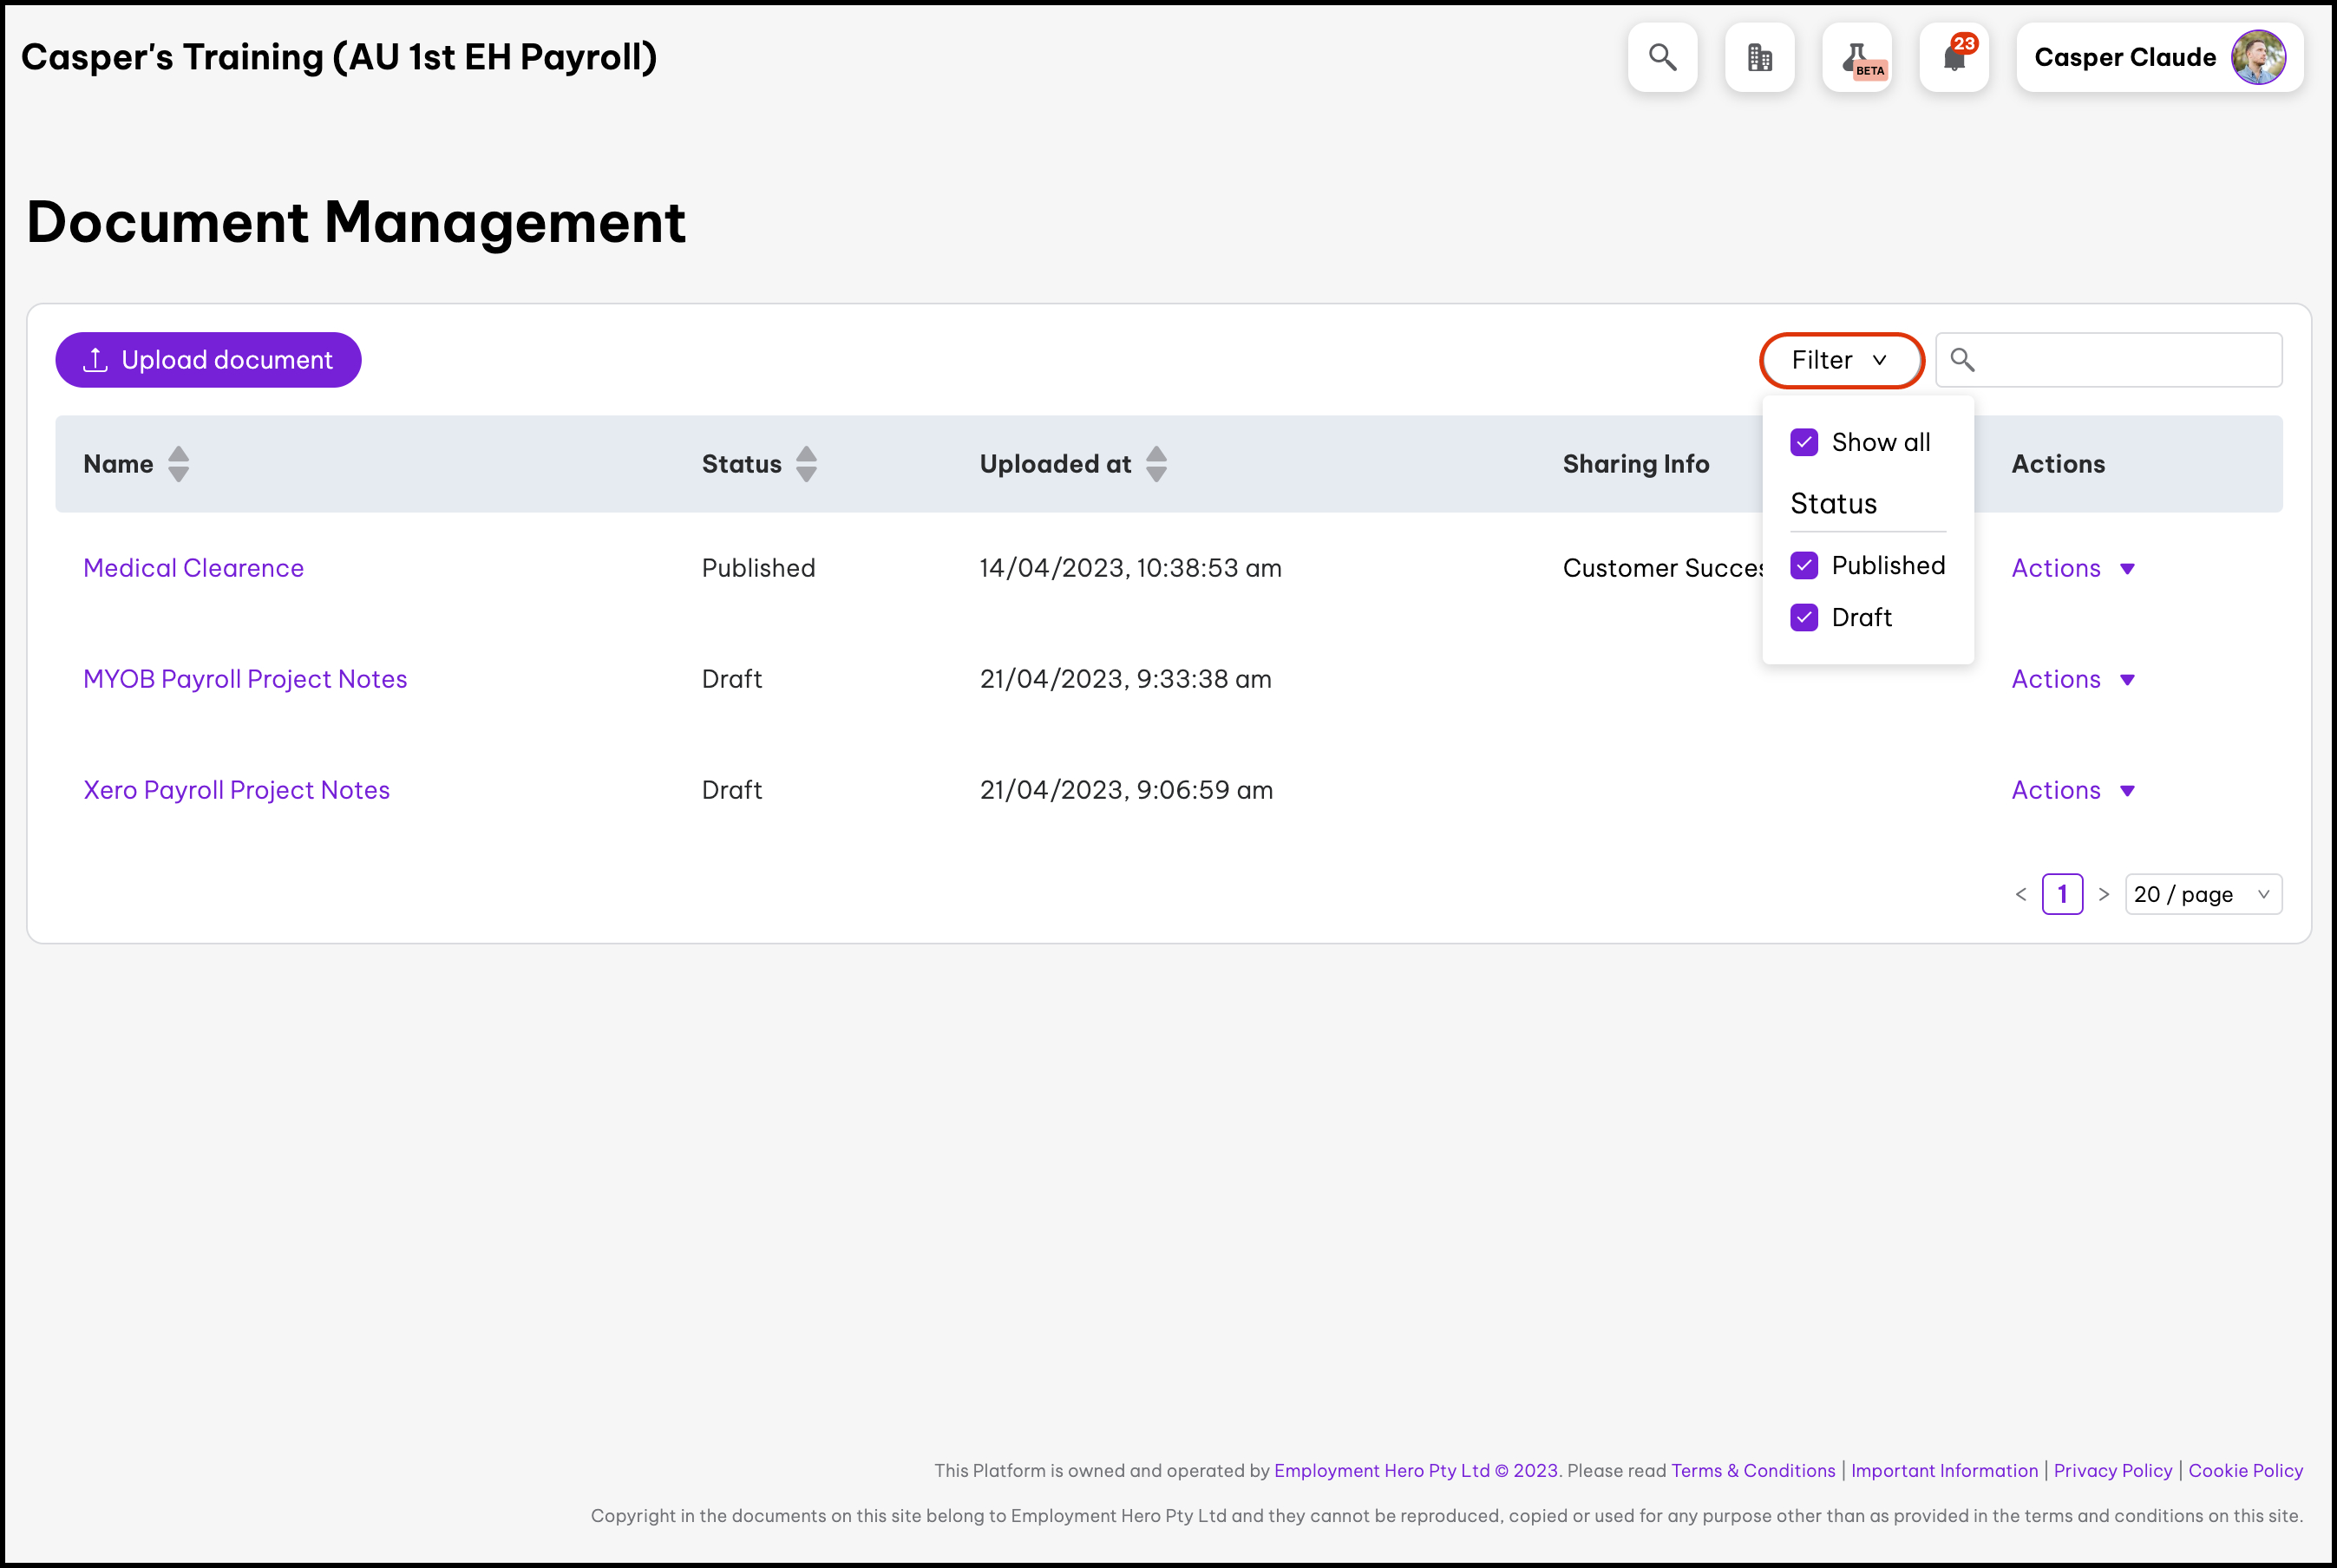Sort by Status column arrows

[806, 464]
